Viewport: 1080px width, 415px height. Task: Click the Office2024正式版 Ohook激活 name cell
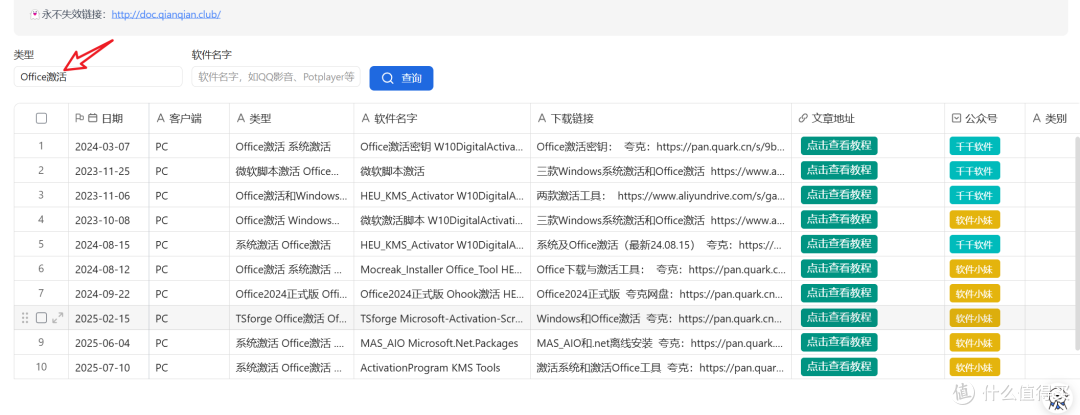click(442, 294)
